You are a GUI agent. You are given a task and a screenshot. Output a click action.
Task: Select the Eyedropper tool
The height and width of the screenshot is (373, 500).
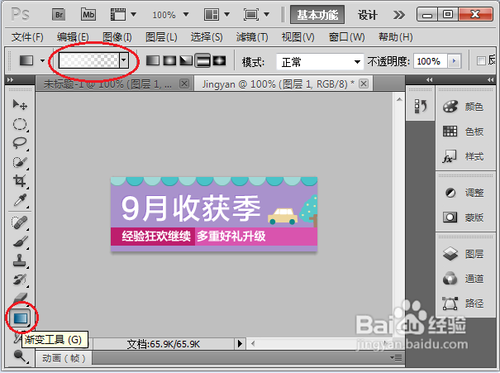pyautogui.click(x=20, y=200)
